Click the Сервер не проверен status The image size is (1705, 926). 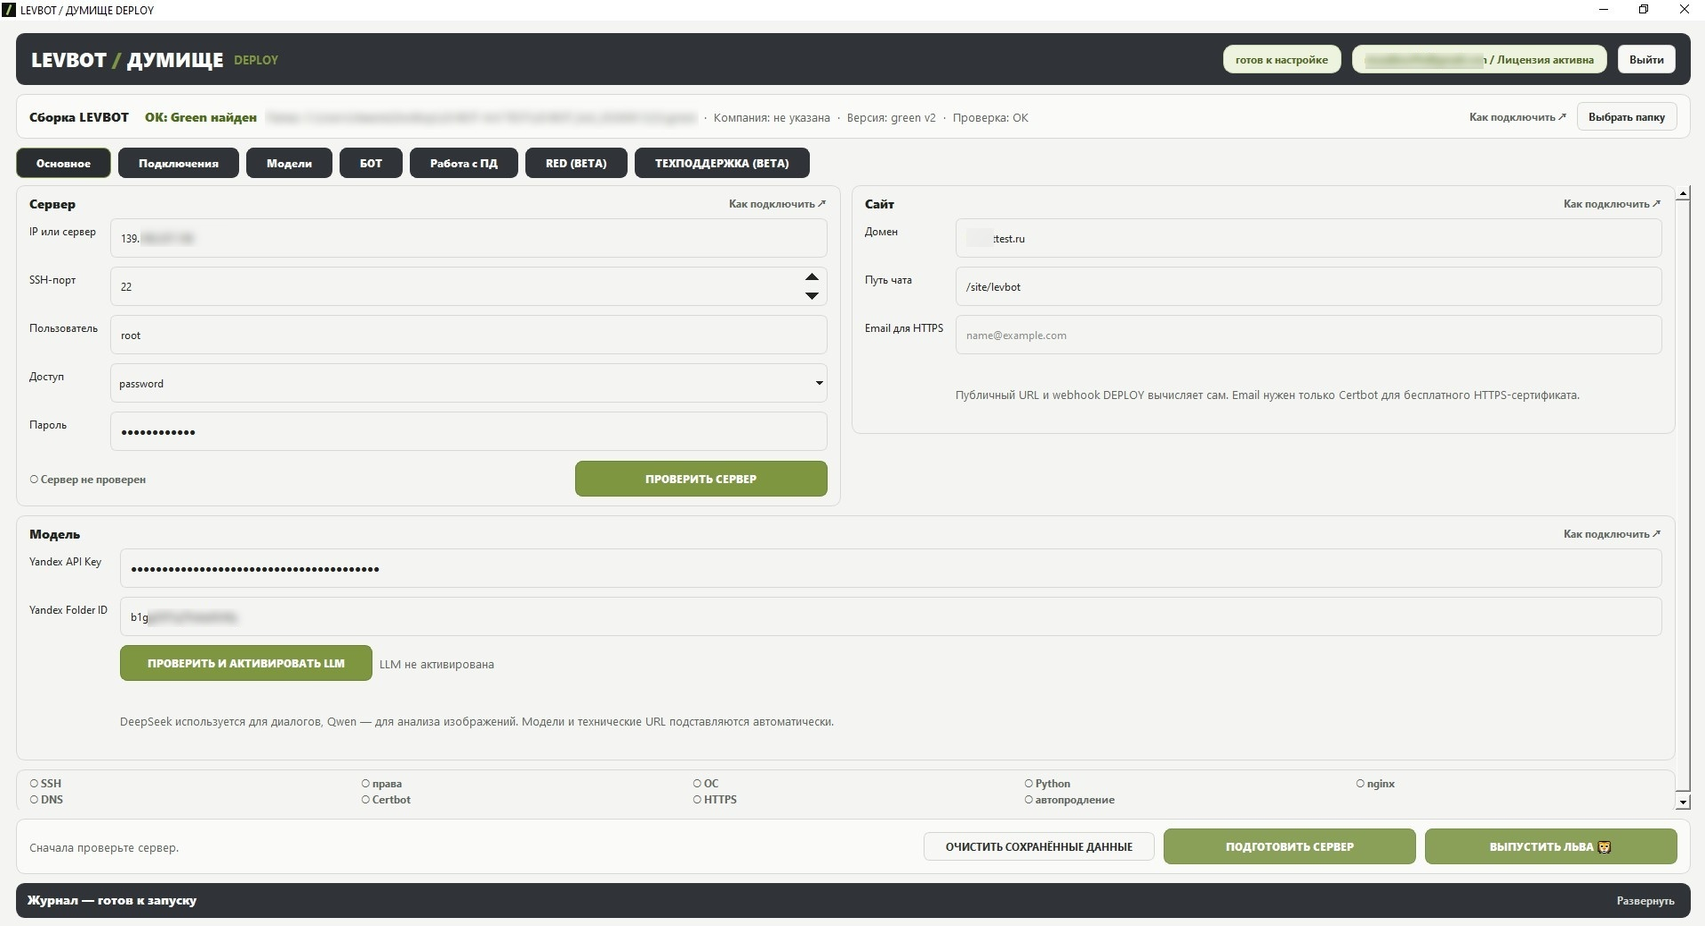pyautogui.click(x=88, y=480)
